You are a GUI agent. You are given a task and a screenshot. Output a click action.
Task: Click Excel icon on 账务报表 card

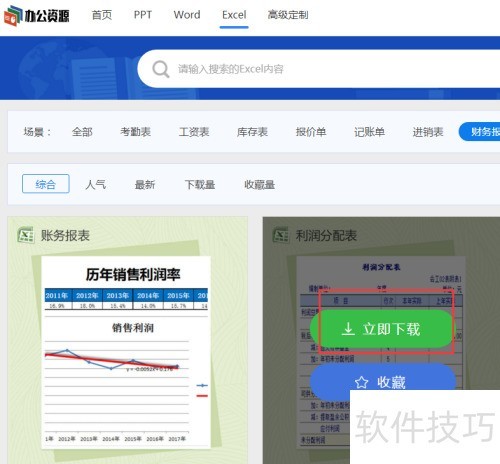[25, 235]
